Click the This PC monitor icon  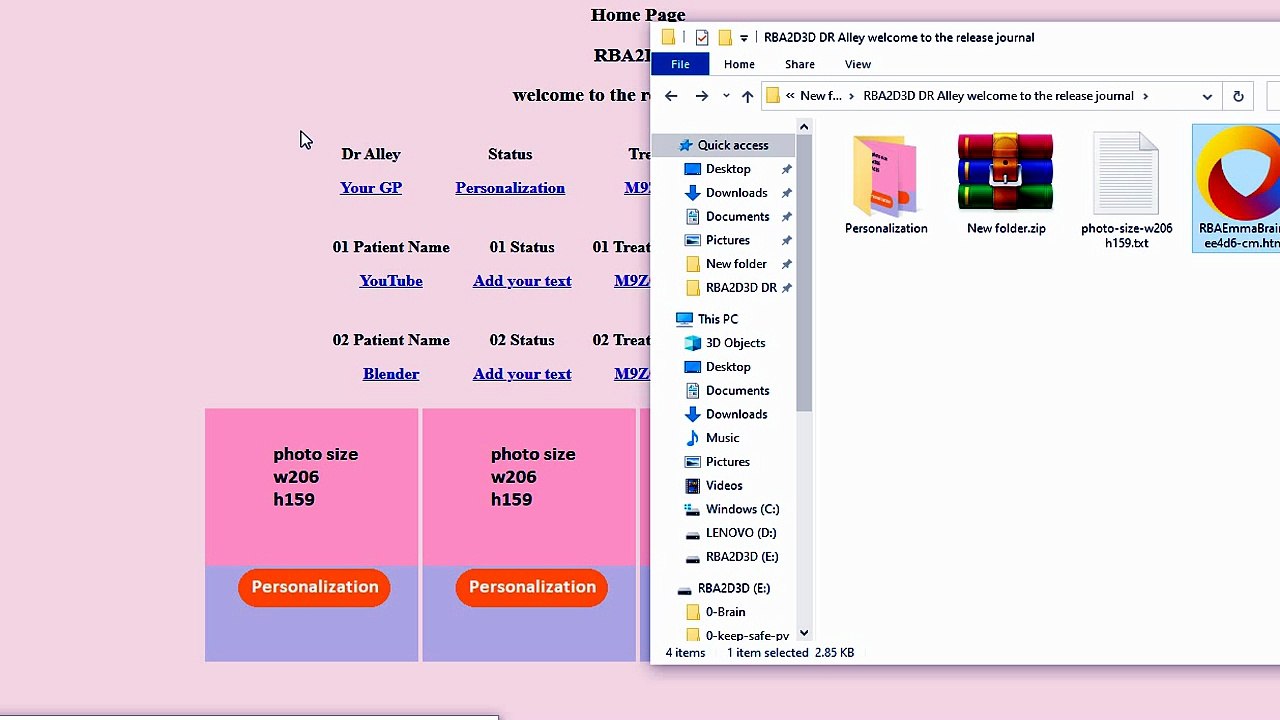coord(684,319)
